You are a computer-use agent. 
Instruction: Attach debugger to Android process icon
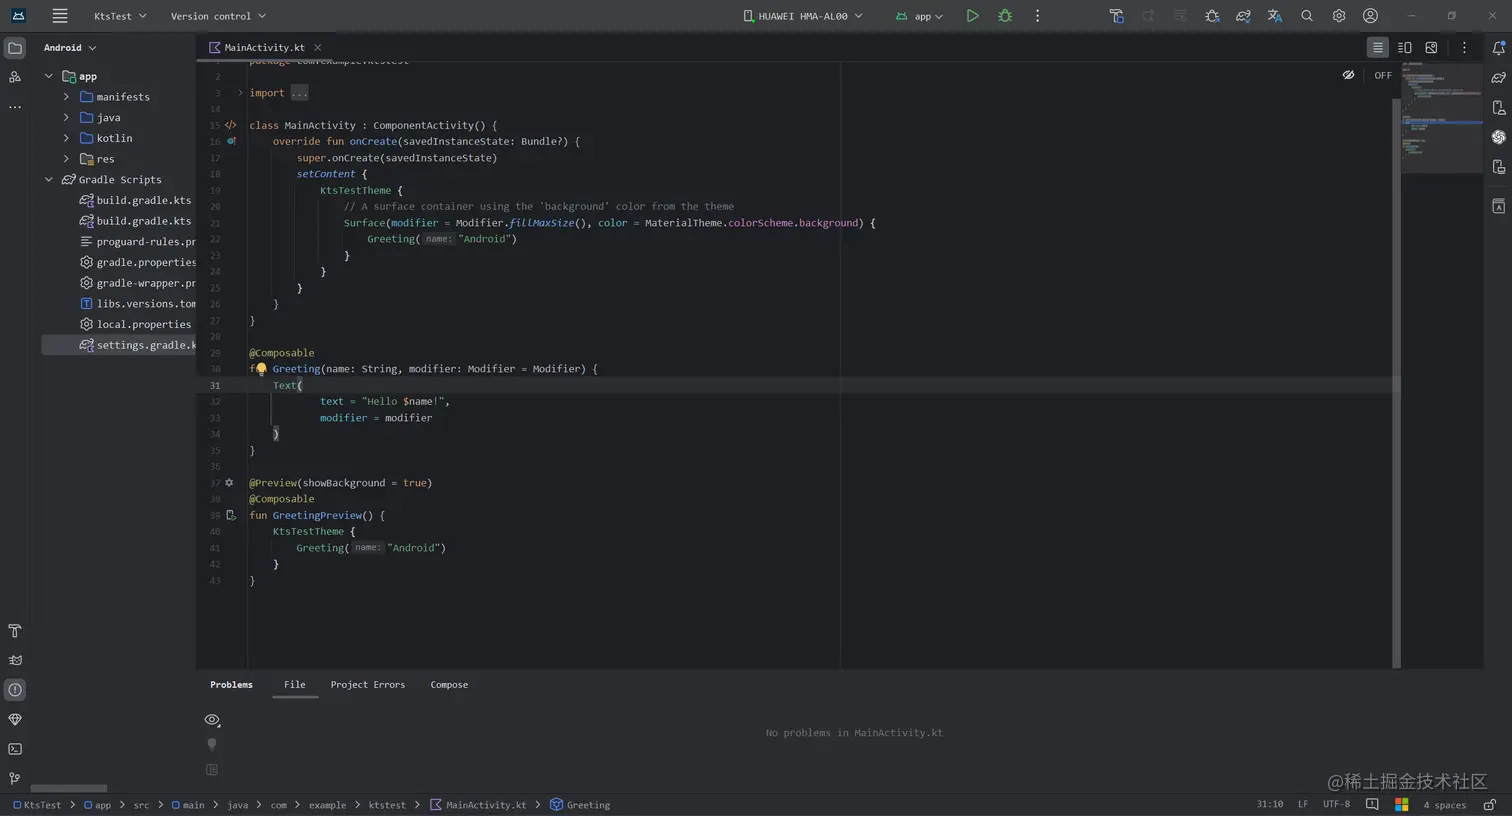point(1212,16)
